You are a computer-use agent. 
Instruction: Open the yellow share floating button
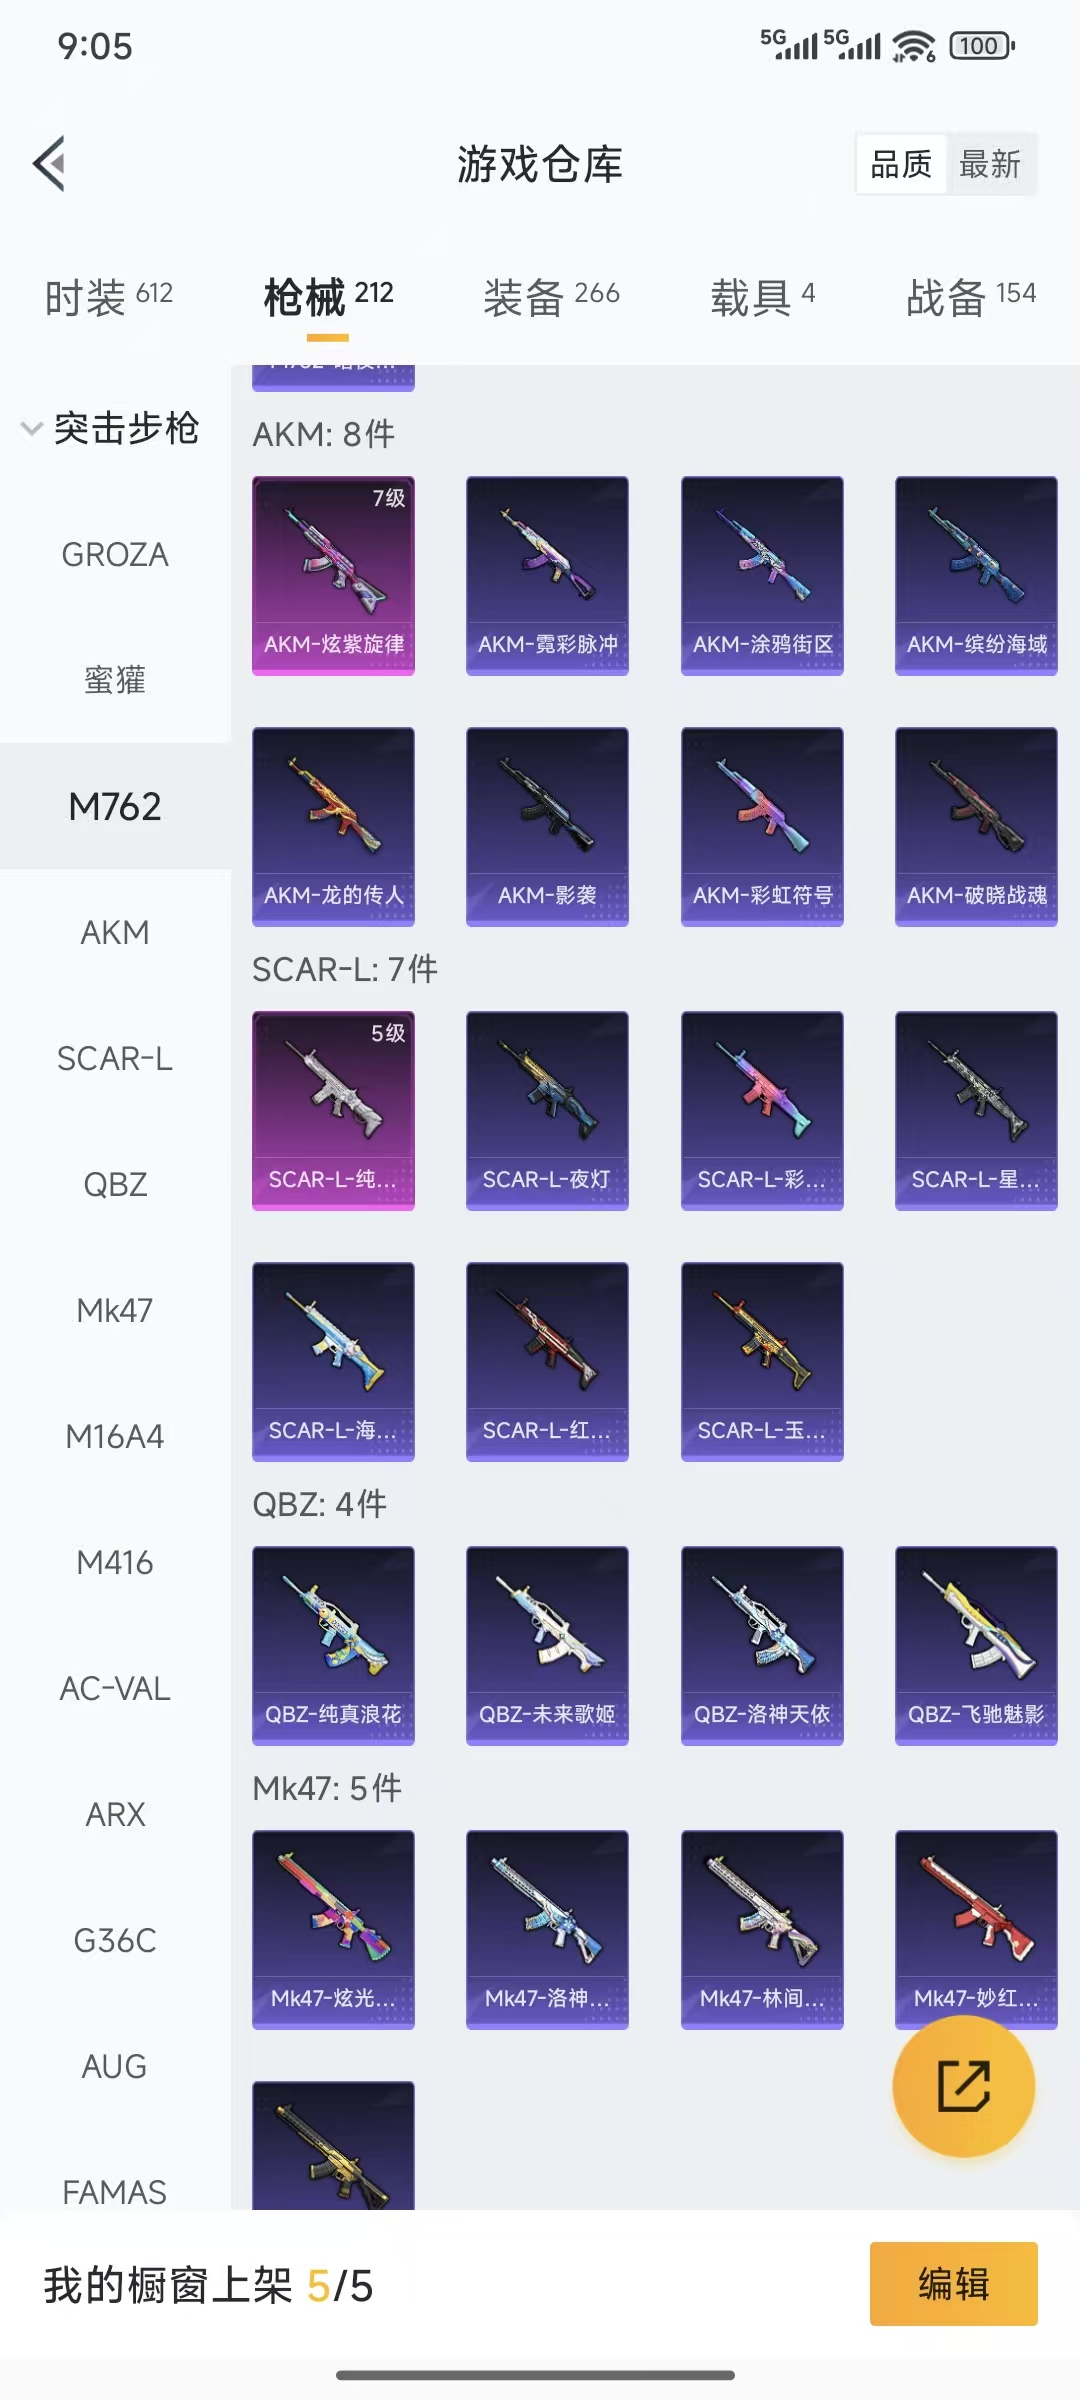pos(963,2086)
